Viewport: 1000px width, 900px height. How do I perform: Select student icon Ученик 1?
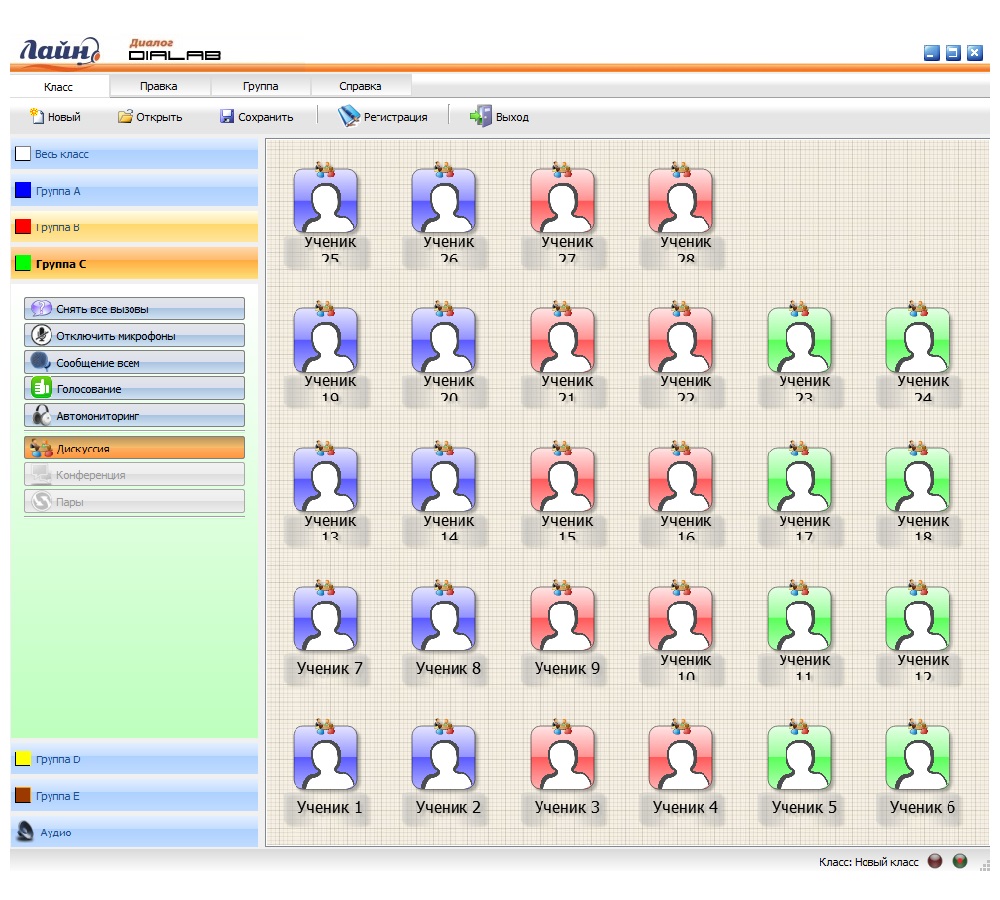325,758
